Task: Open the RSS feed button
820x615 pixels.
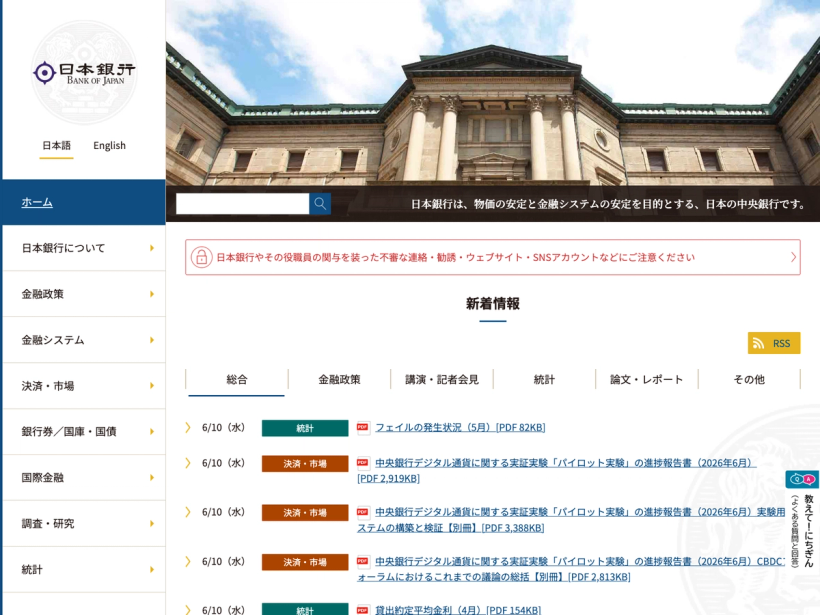Action: click(x=773, y=343)
